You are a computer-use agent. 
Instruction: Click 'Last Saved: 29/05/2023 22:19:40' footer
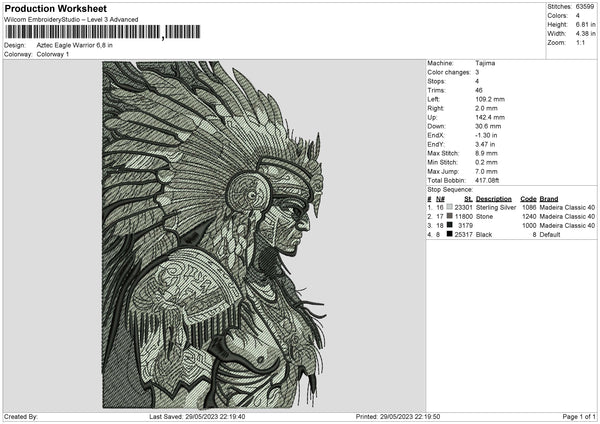(x=197, y=417)
